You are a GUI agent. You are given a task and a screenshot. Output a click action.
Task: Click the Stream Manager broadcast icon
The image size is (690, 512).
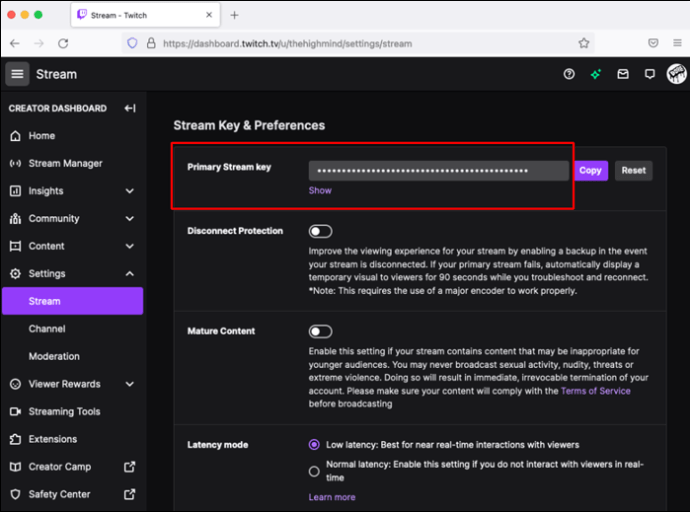15,164
